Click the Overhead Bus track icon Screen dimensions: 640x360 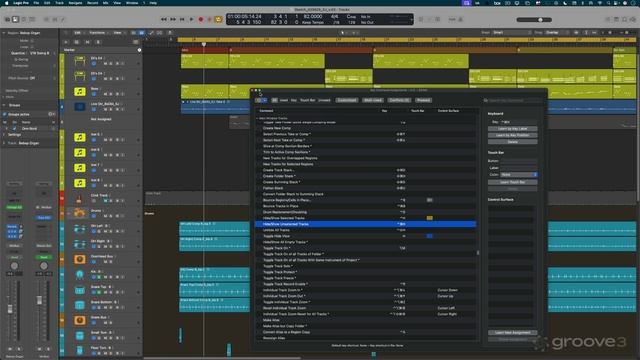tap(80, 259)
